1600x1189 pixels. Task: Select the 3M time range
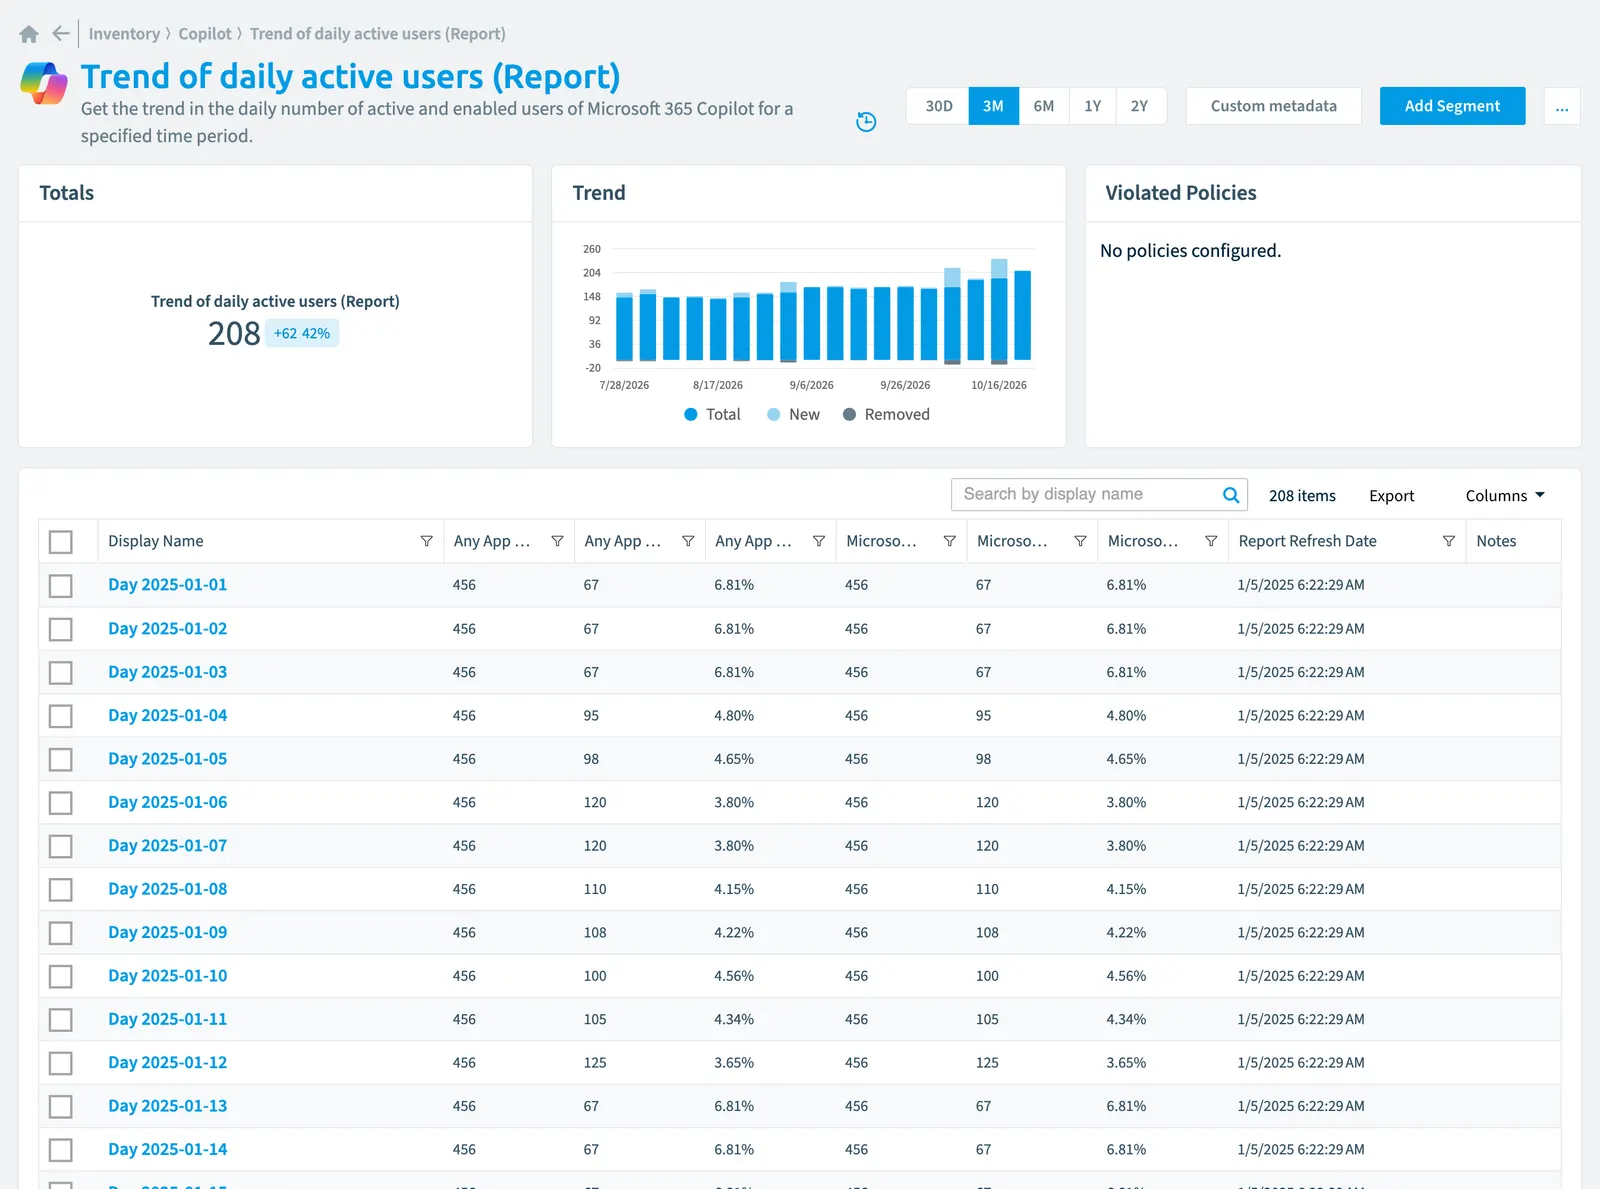[993, 106]
